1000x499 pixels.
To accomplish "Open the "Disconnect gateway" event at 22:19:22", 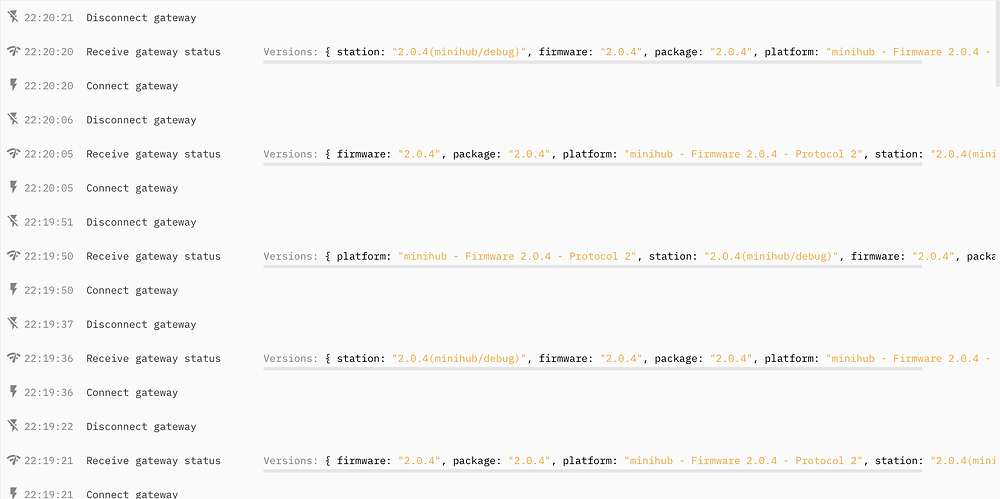I will coord(141,427).
